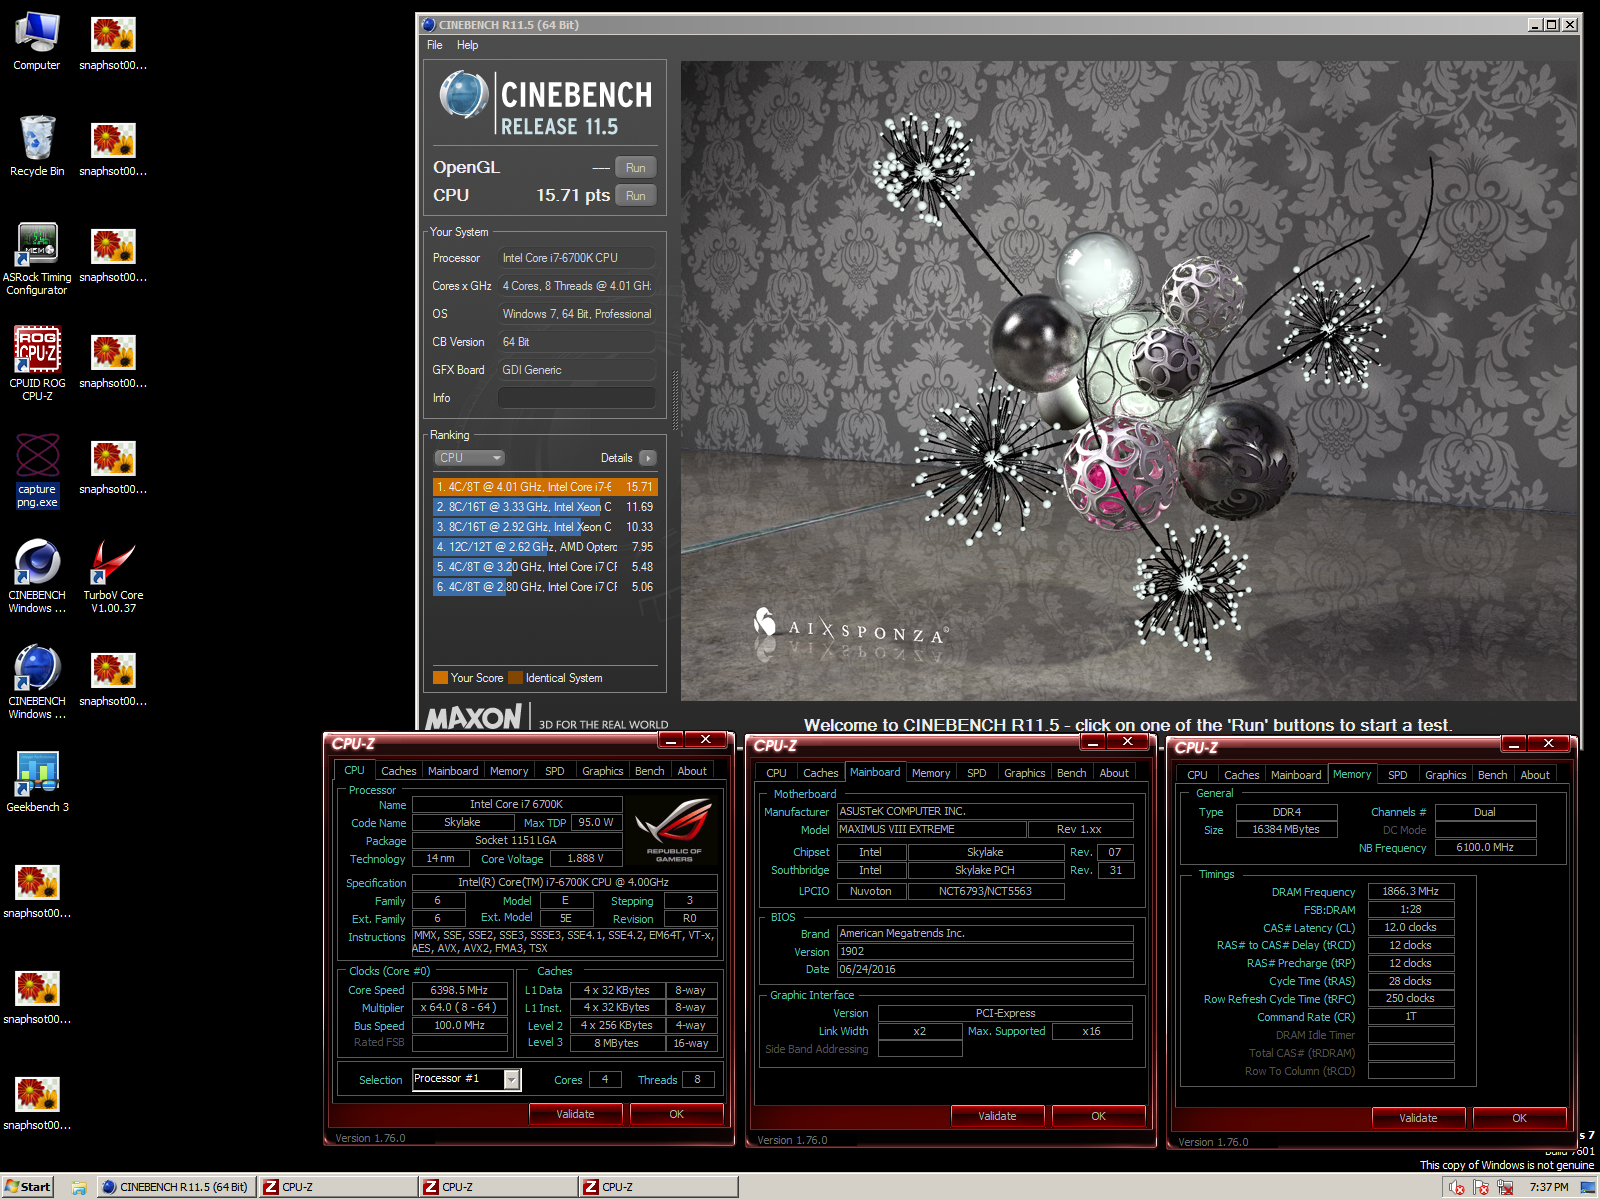Activate leftmost CPU-Z taskbar button
The width and height of the screenshot is (1600, 1200).
[x=338, y=1187]
